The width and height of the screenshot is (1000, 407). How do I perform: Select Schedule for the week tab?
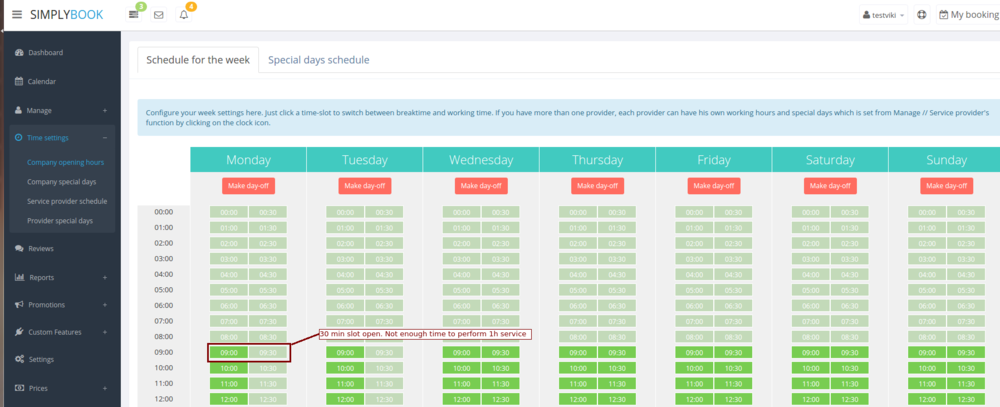(x=197, y=60)
